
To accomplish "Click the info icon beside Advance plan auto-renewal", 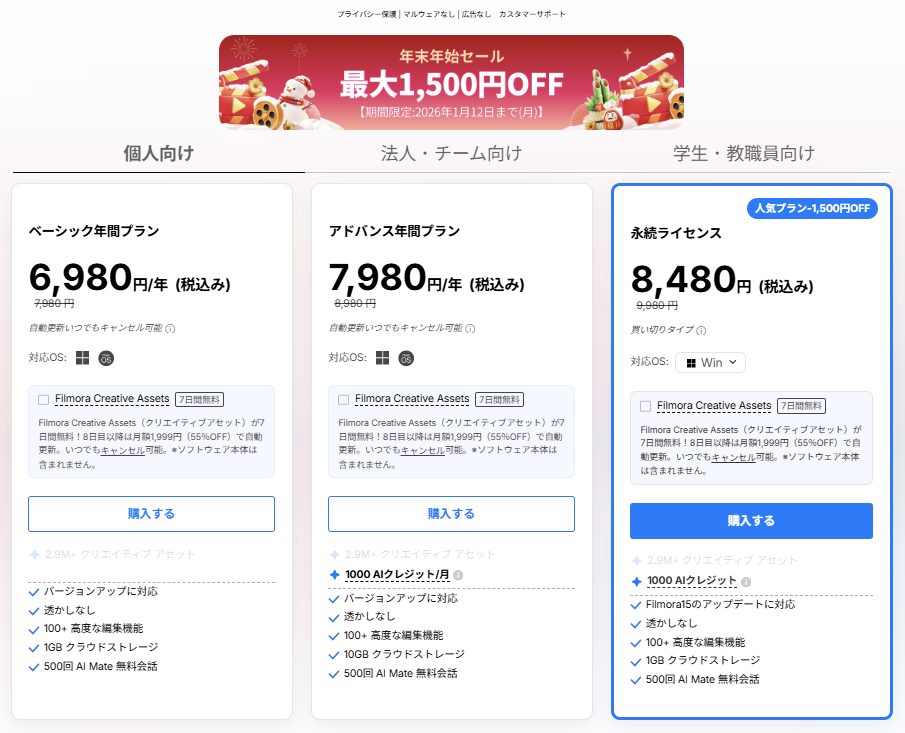I will pos(470,328).
